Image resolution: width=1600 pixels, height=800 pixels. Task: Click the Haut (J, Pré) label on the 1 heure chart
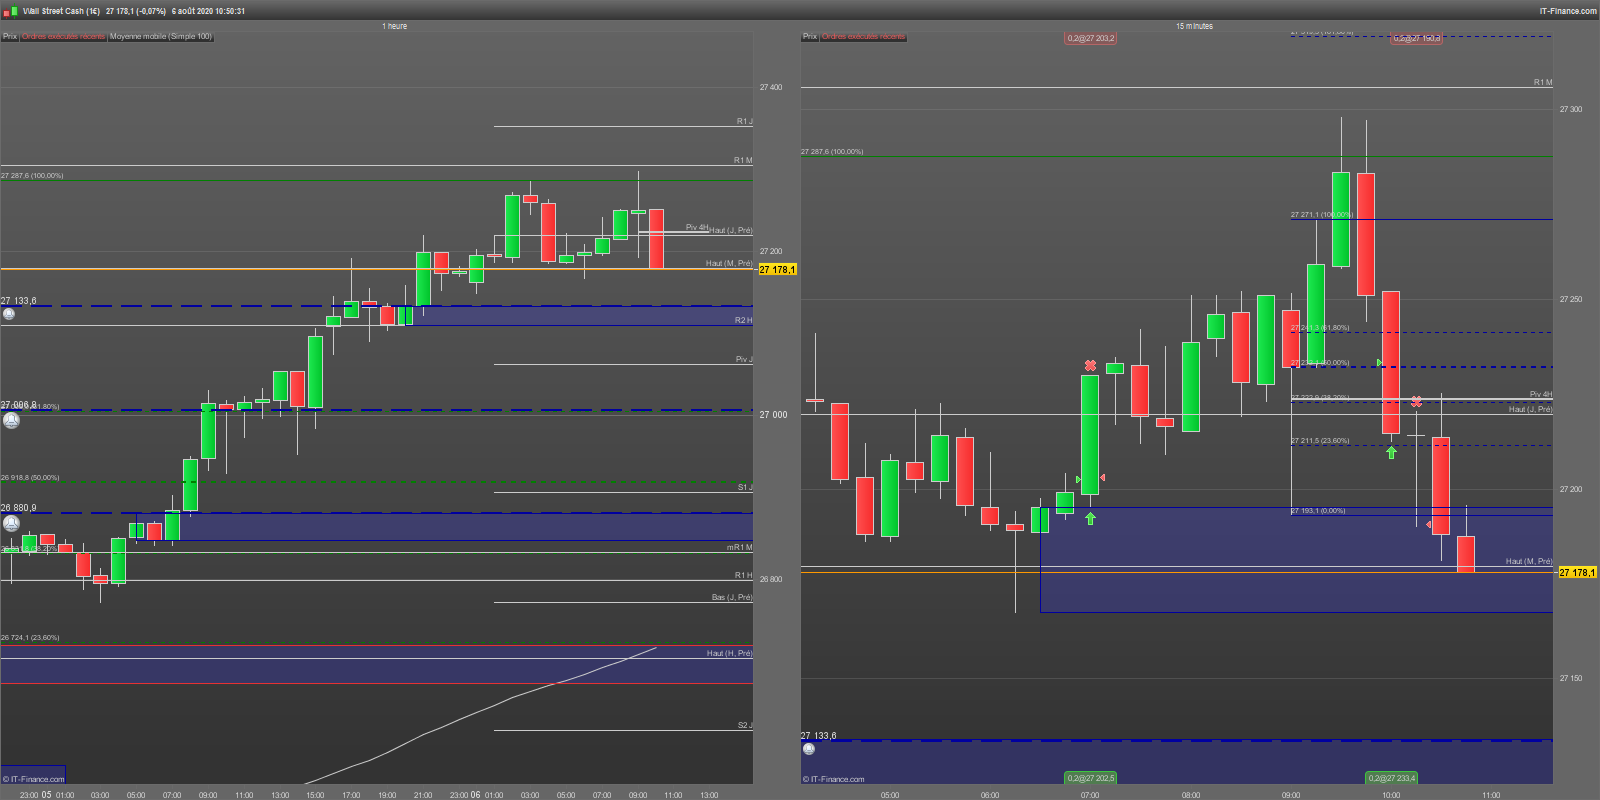tap(731, 230)
